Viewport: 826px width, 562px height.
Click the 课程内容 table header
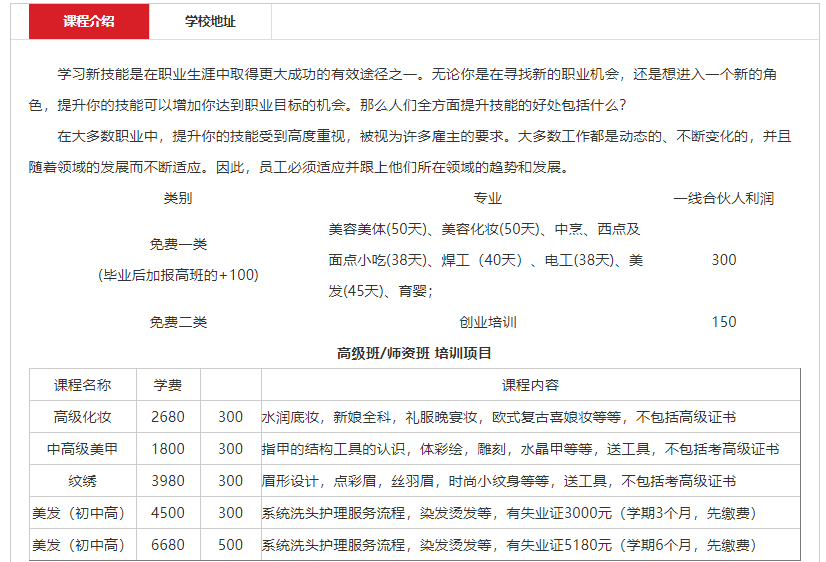[530, 385]
